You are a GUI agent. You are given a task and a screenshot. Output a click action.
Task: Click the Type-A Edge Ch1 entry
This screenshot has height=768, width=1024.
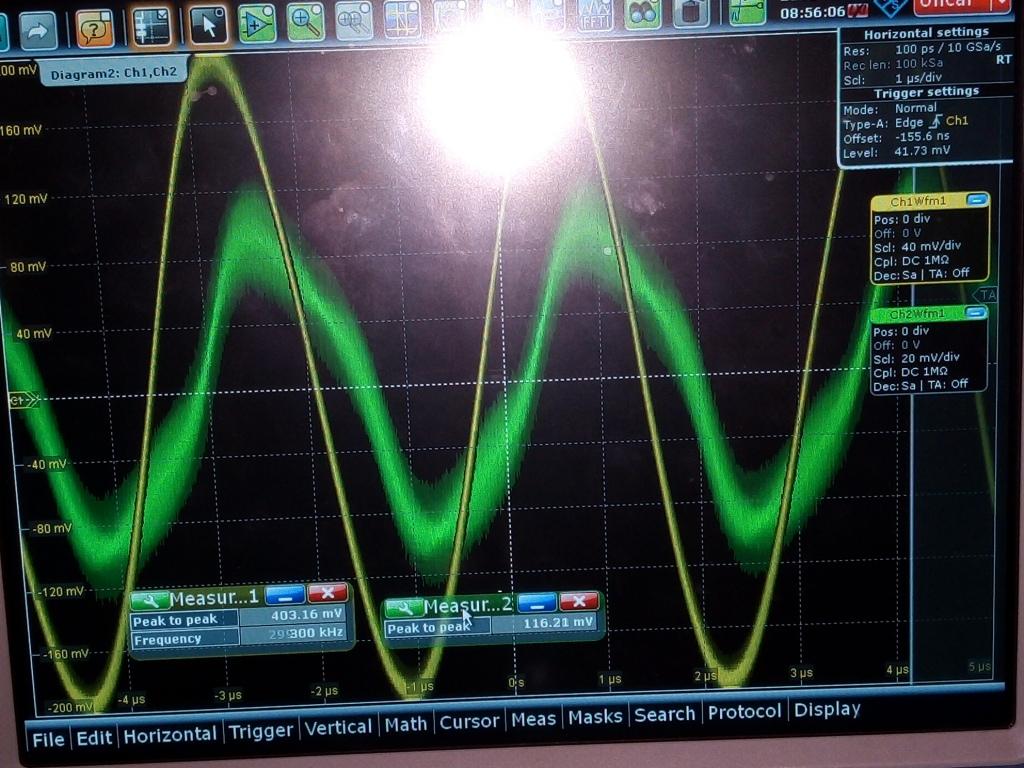[905, 122]
